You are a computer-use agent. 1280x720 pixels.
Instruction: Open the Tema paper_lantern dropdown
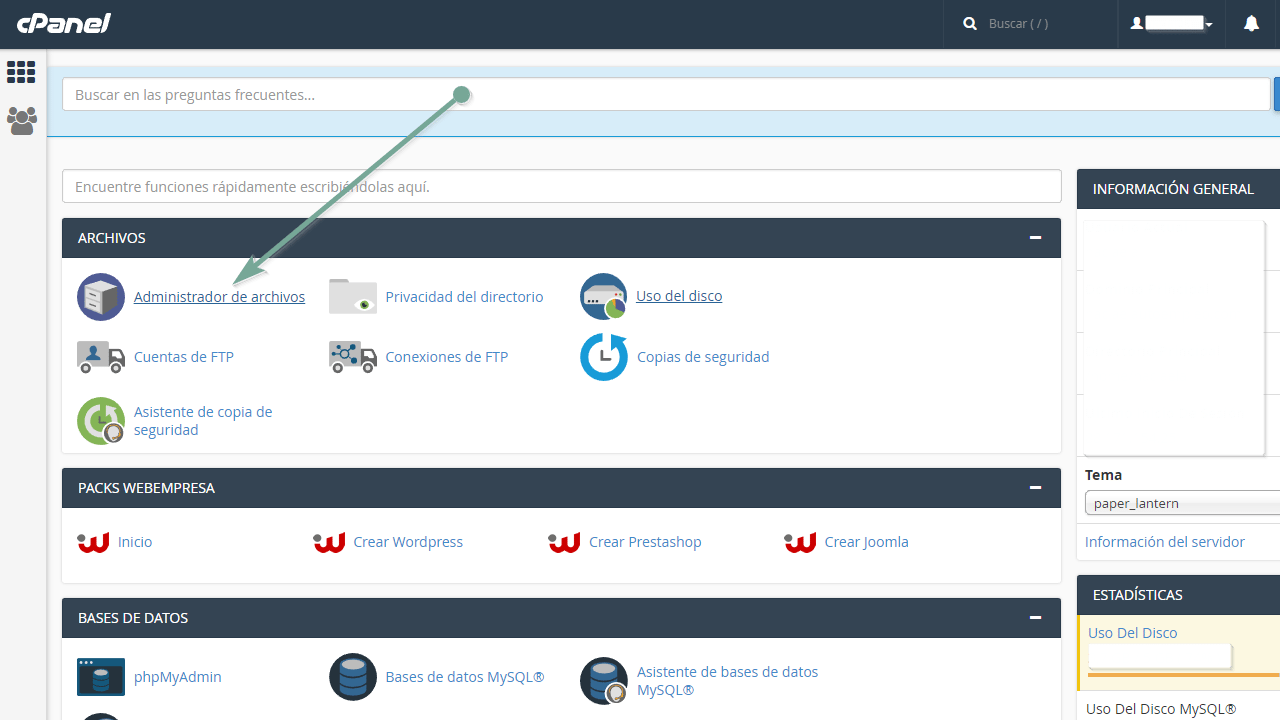[1182, 503]
